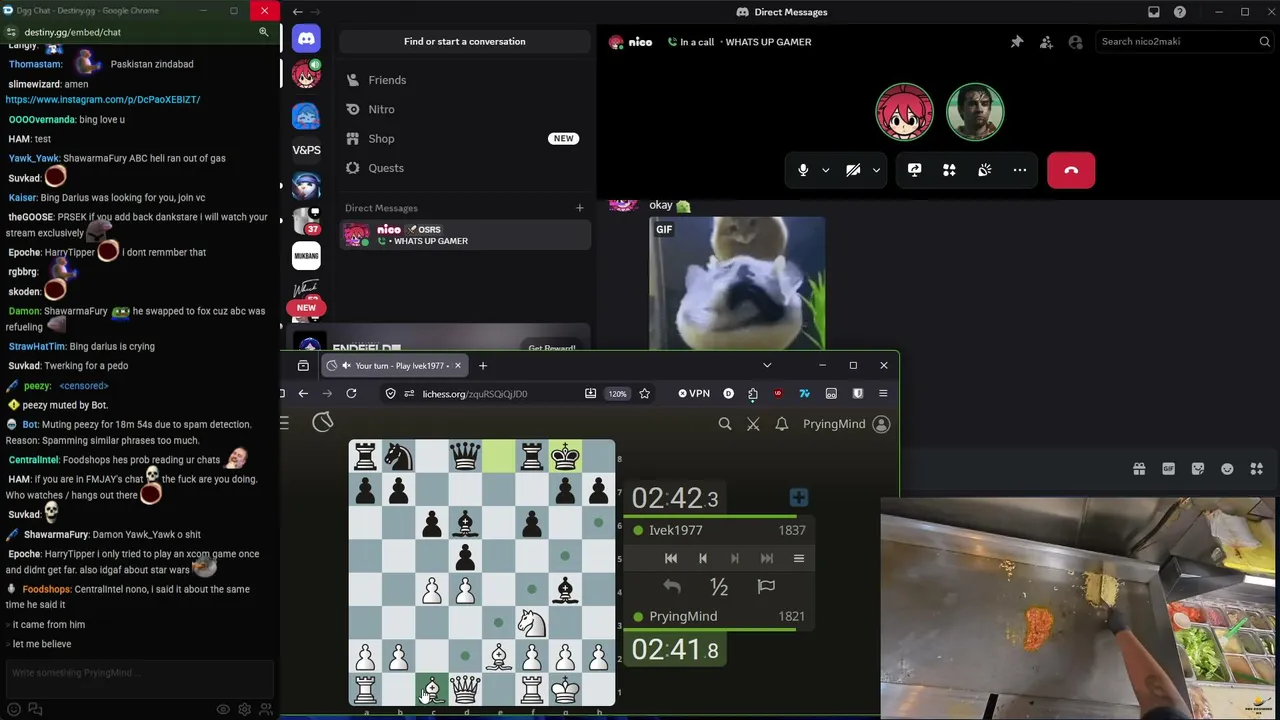Show the user profile panel in Discord

1075,42
